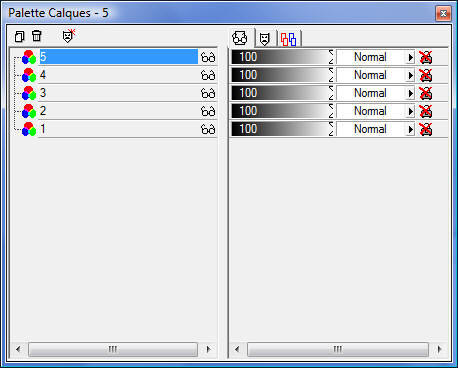This screenshot has width=458, height=368.
Task: Click the lock transparency icon for layer 5
Action: point(426,57)
